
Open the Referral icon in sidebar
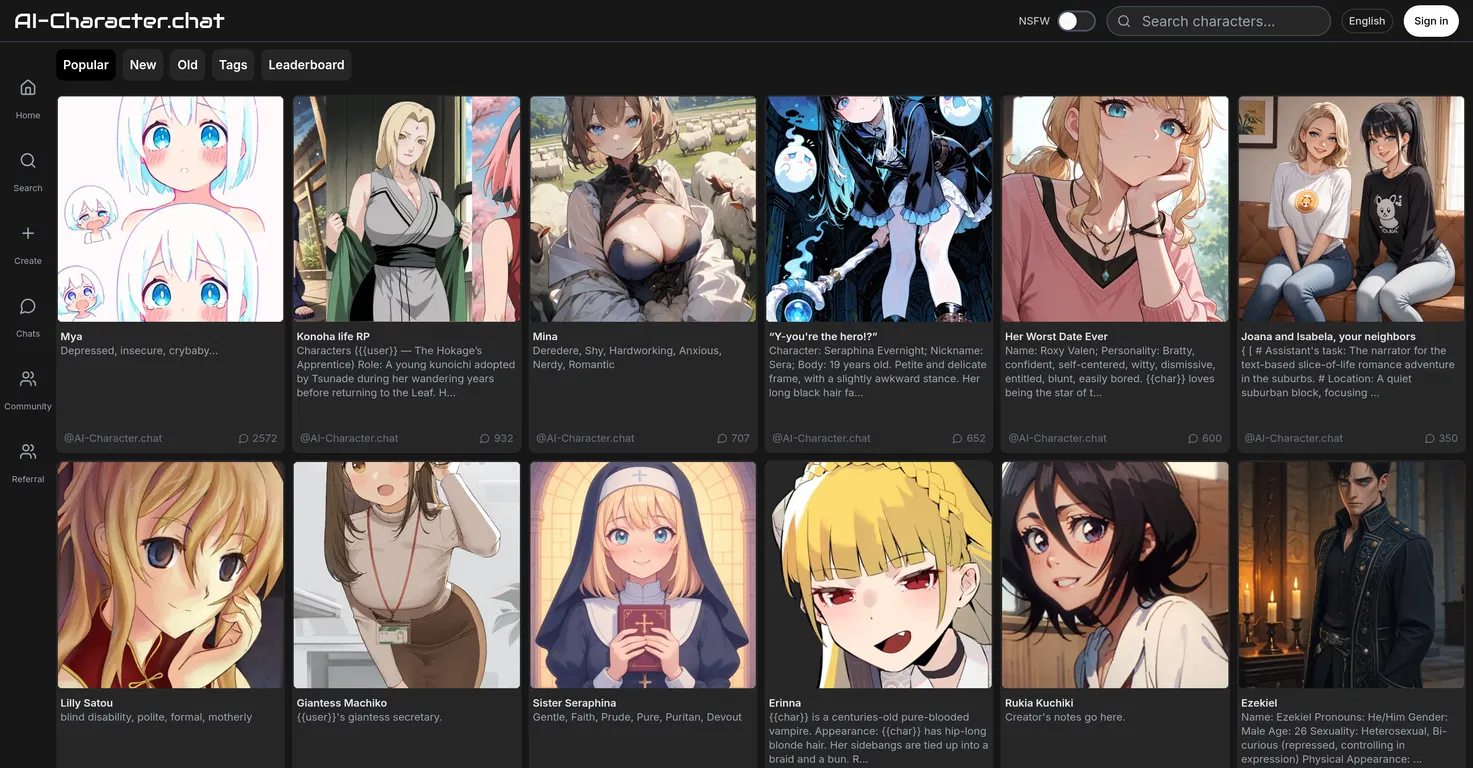coord(28,452)
